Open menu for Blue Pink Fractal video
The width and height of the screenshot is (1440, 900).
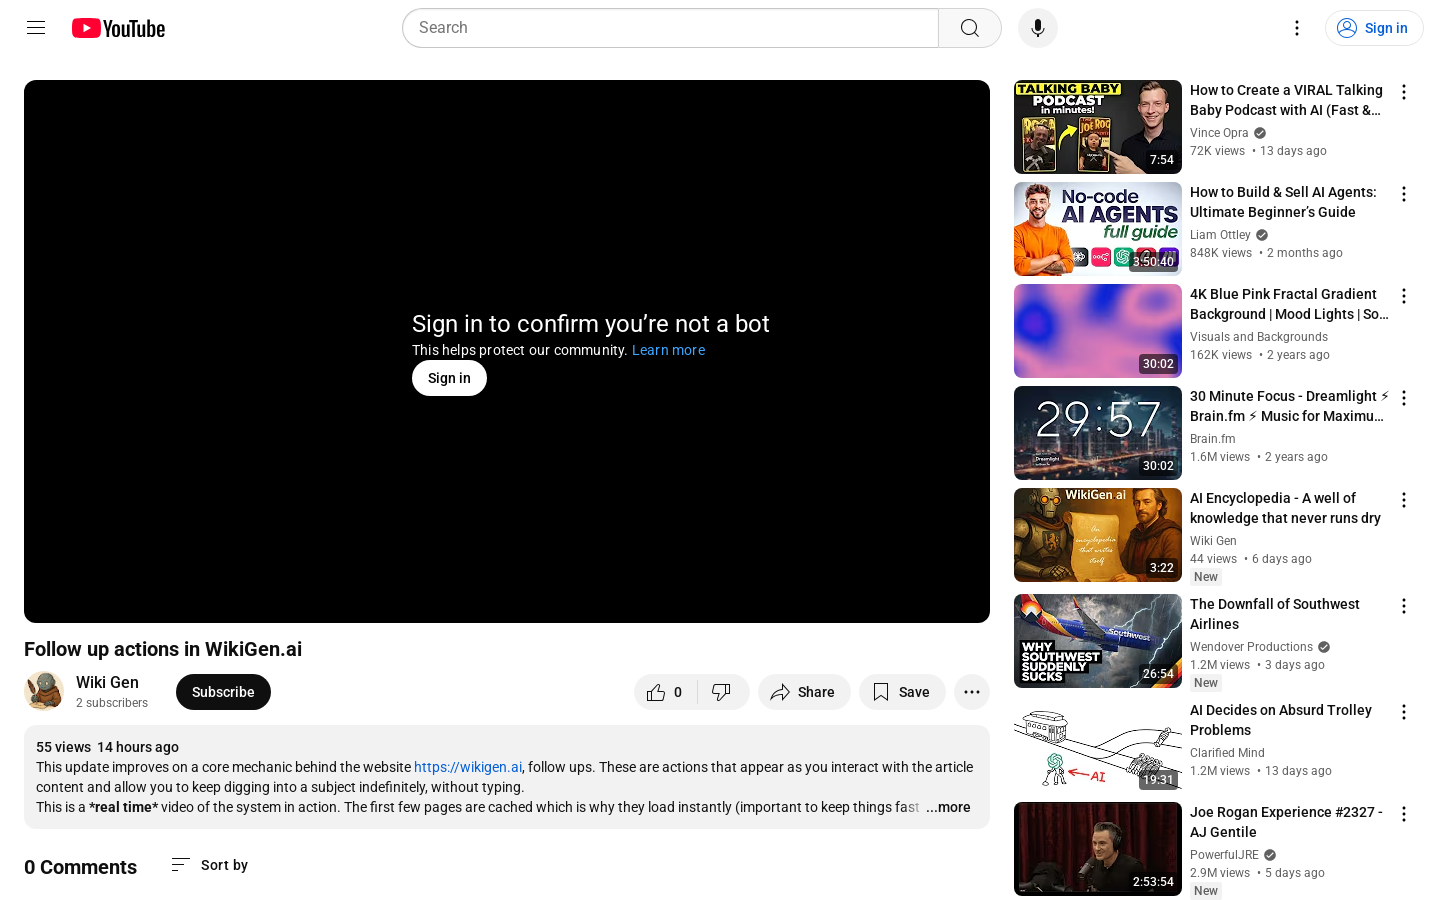(1404, 296)
